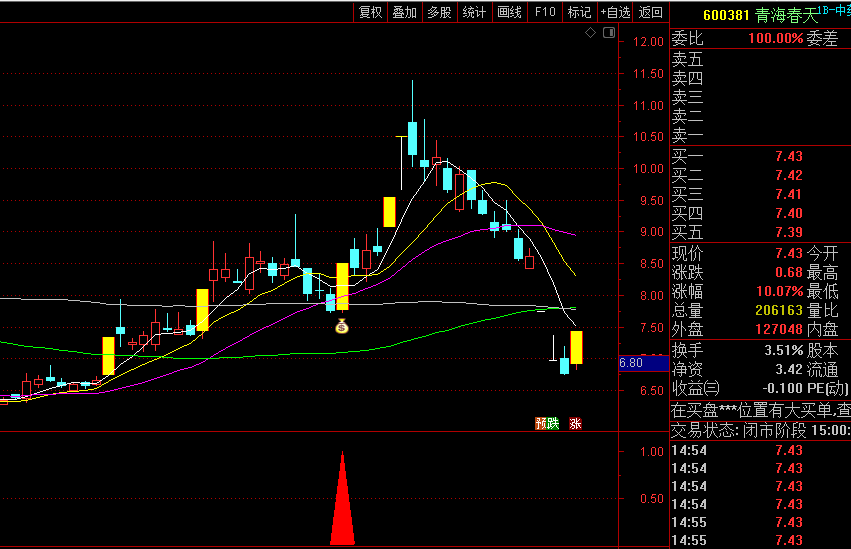Click the 交易状态 闭市阶段 status line
Viewport: 851px width, 549px height.
(760, 431)
